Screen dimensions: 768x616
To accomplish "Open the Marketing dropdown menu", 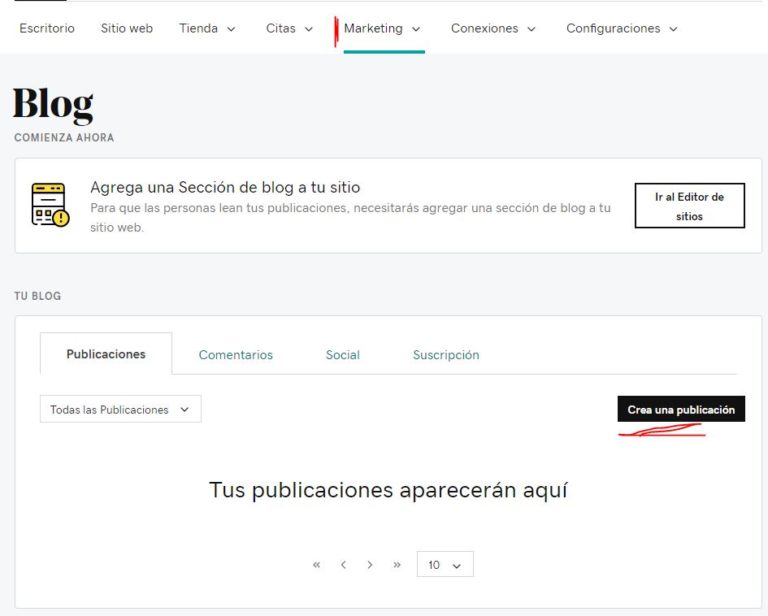I will point(382,28).
